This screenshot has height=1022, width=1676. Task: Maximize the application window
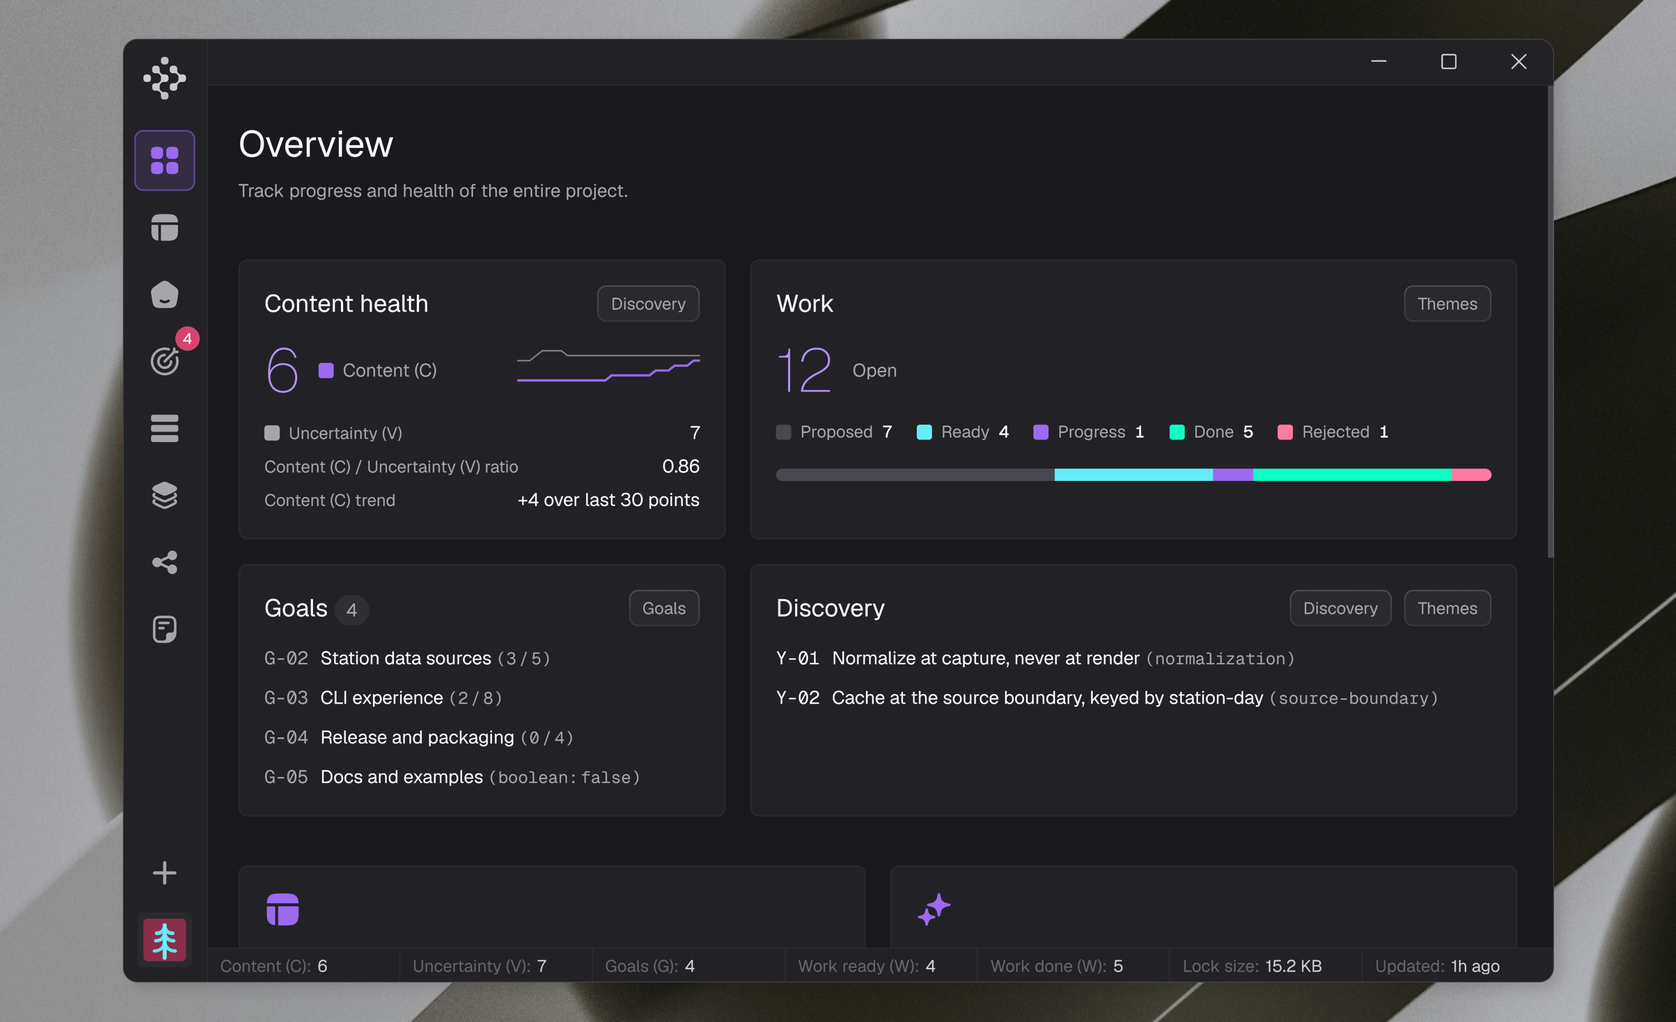tap(1448, 62)
